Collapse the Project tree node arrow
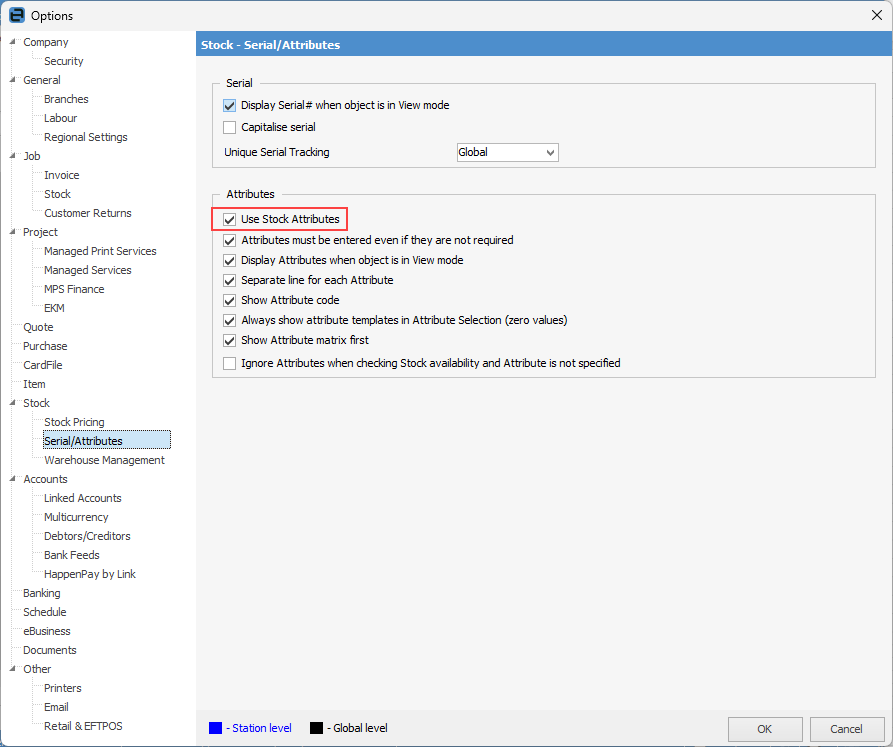Image resolution: width=893 pixels, height=747 pixels. 12,232
